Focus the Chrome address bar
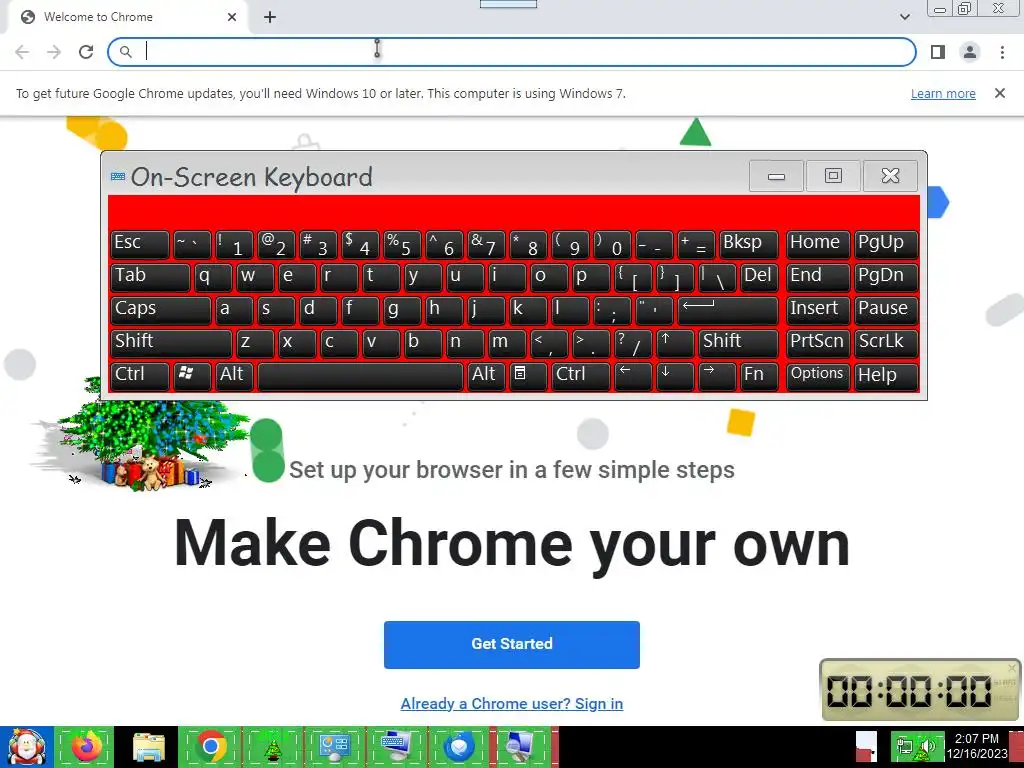The image size is (1024, 768). (x=511, y=52)
